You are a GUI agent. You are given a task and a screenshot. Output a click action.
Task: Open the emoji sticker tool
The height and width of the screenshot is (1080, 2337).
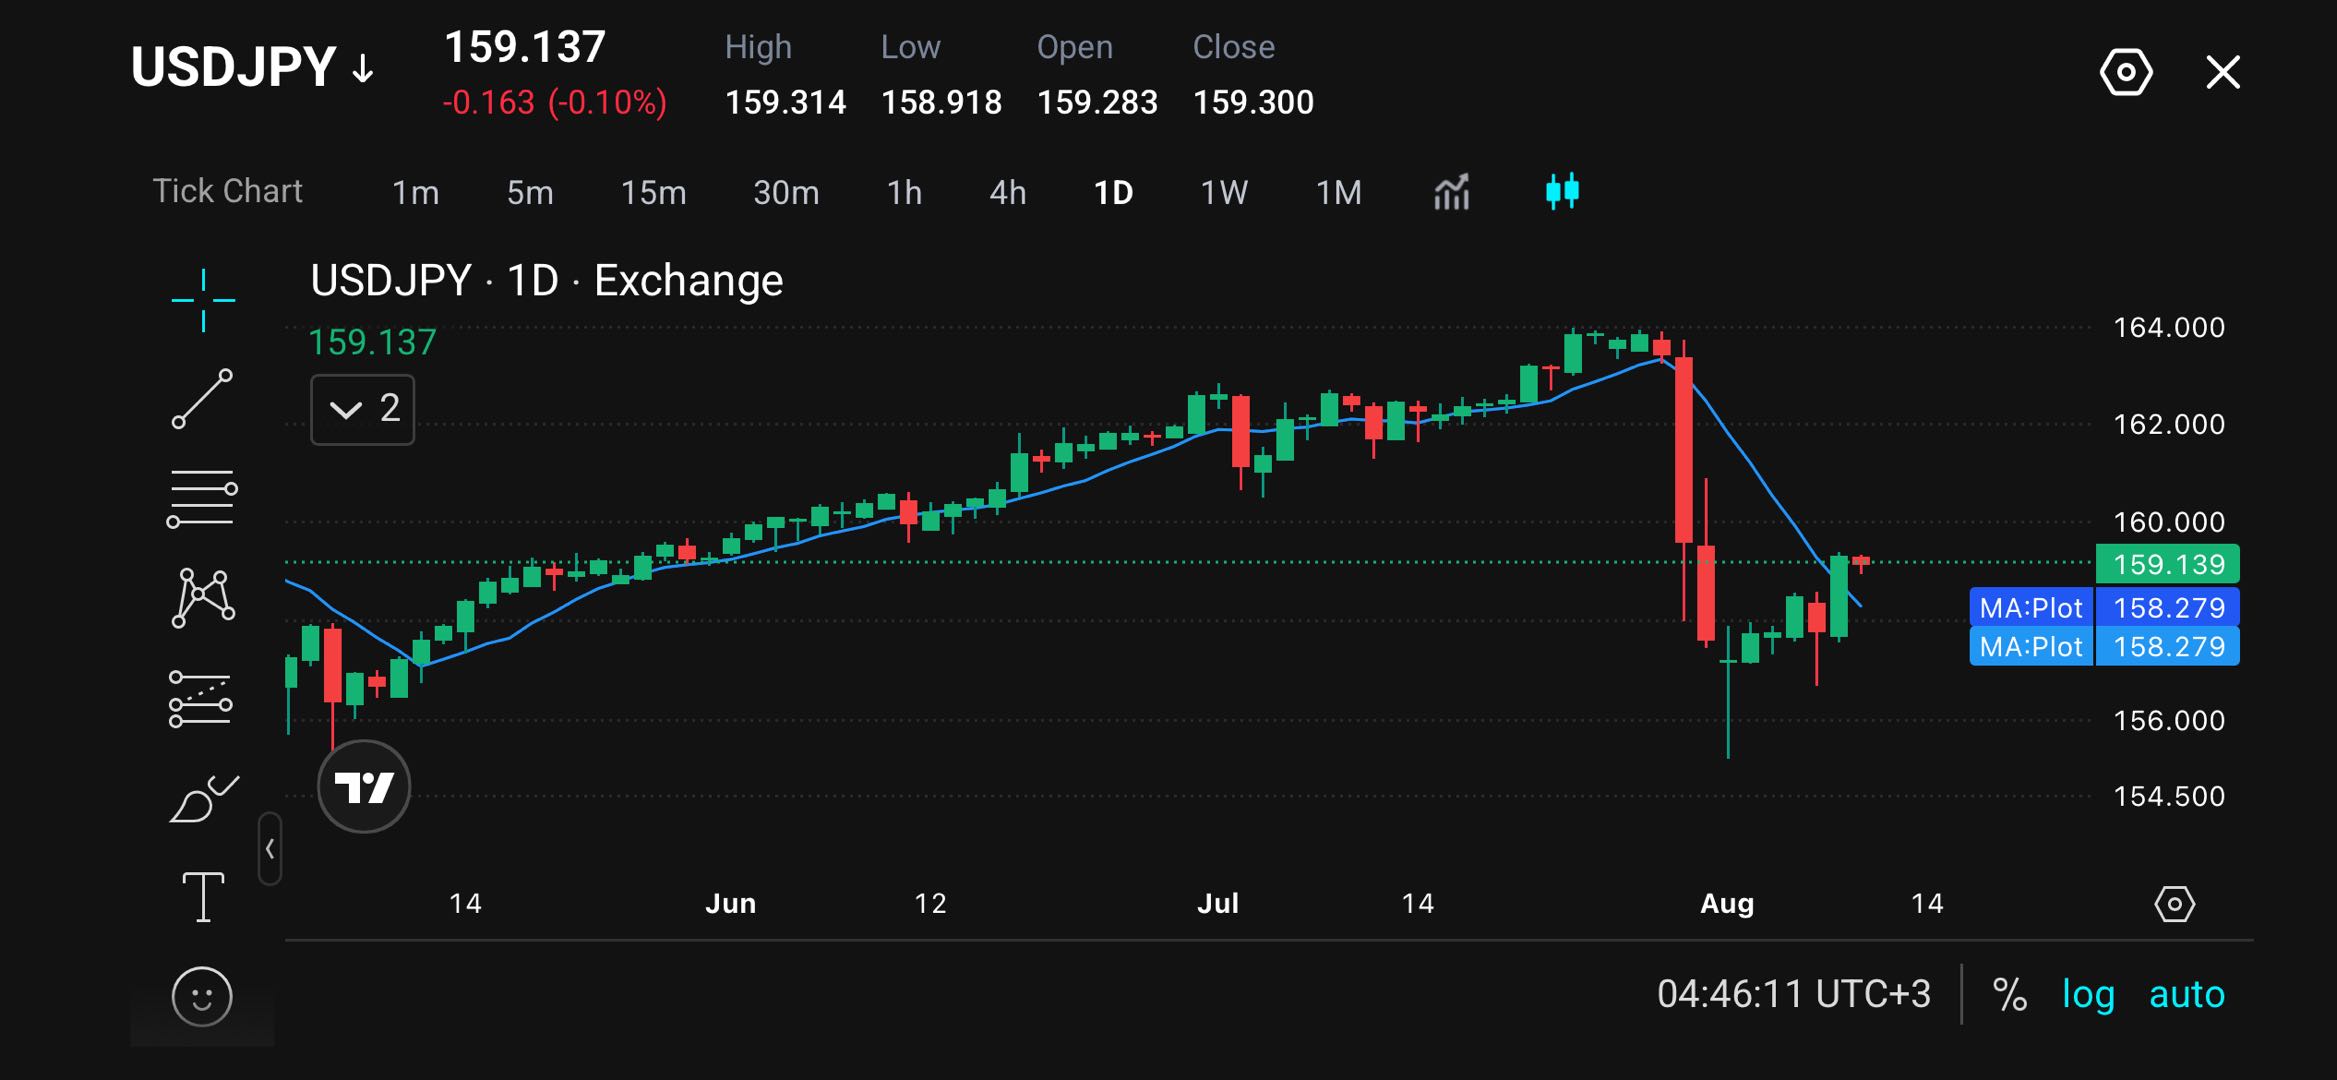tap(202, 996)
